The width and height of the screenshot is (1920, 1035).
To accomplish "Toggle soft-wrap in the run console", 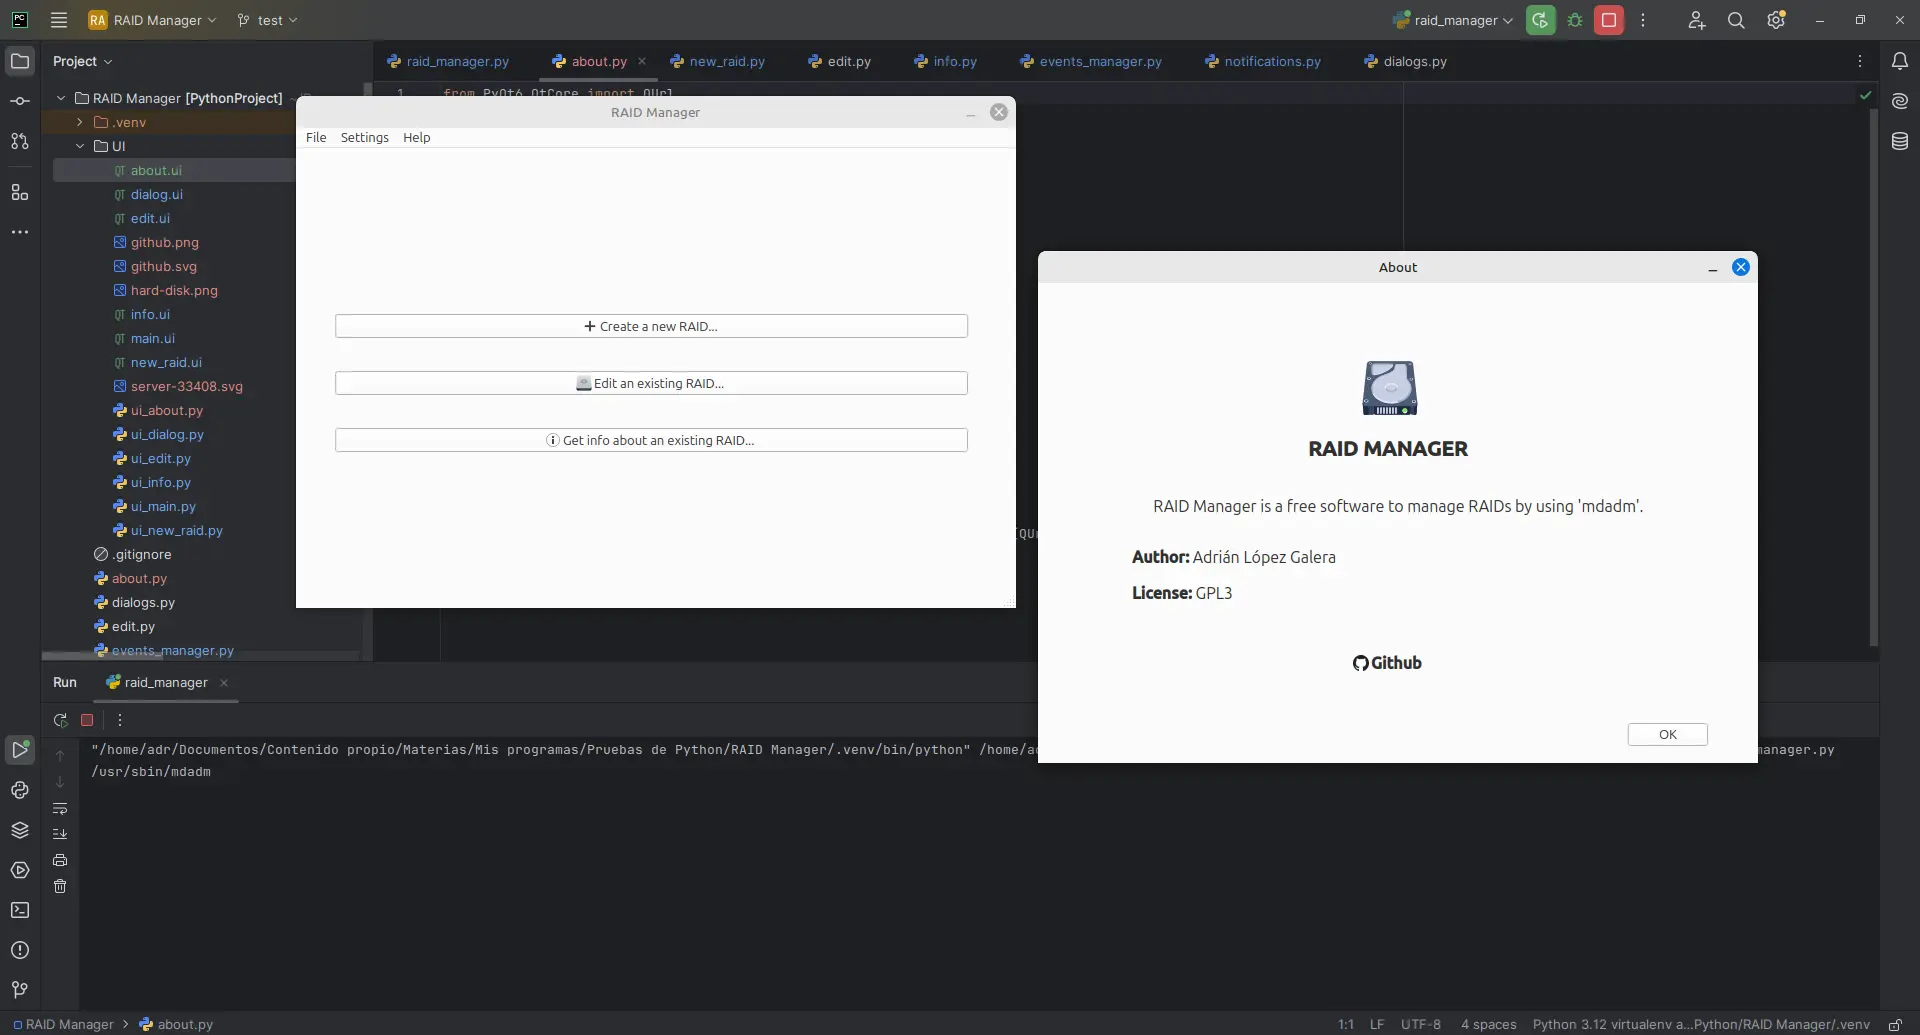I will (60, 808).
